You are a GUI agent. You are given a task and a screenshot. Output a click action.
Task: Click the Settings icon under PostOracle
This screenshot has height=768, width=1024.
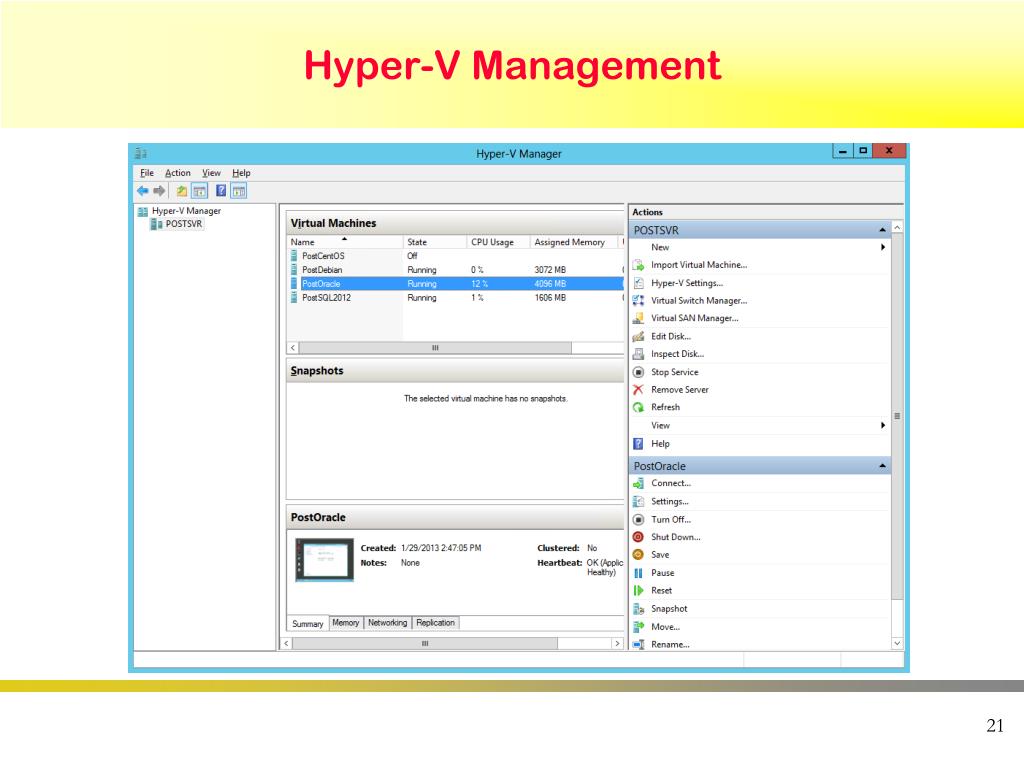639,502
